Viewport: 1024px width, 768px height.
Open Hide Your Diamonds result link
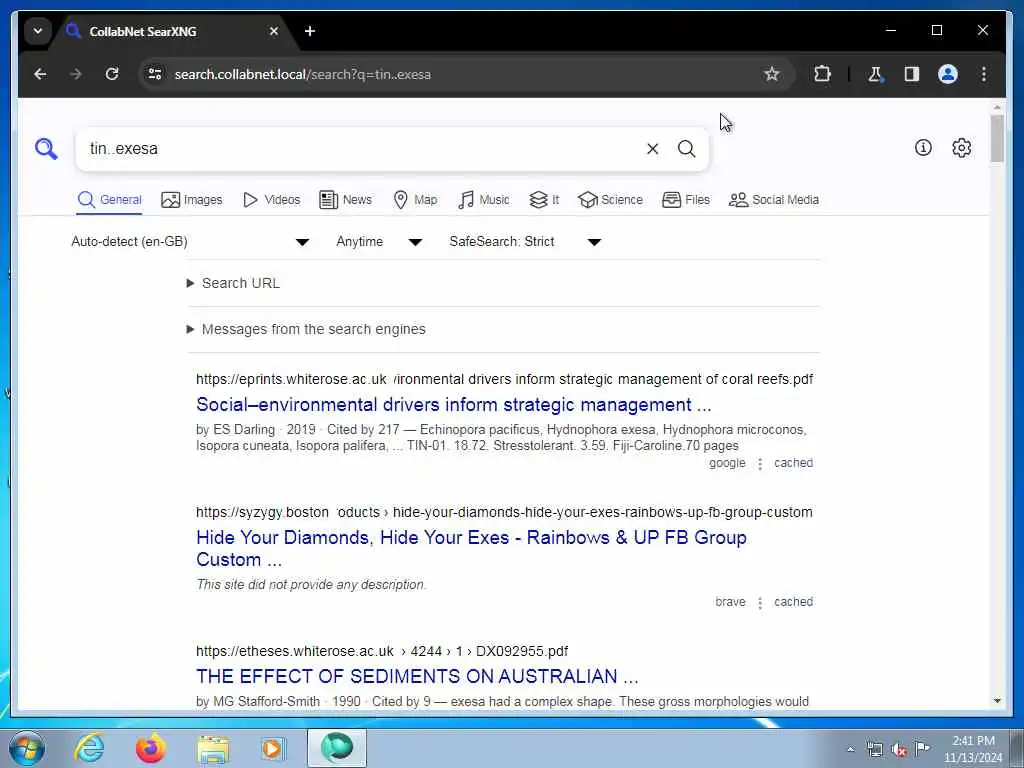[x=472, y=549]
